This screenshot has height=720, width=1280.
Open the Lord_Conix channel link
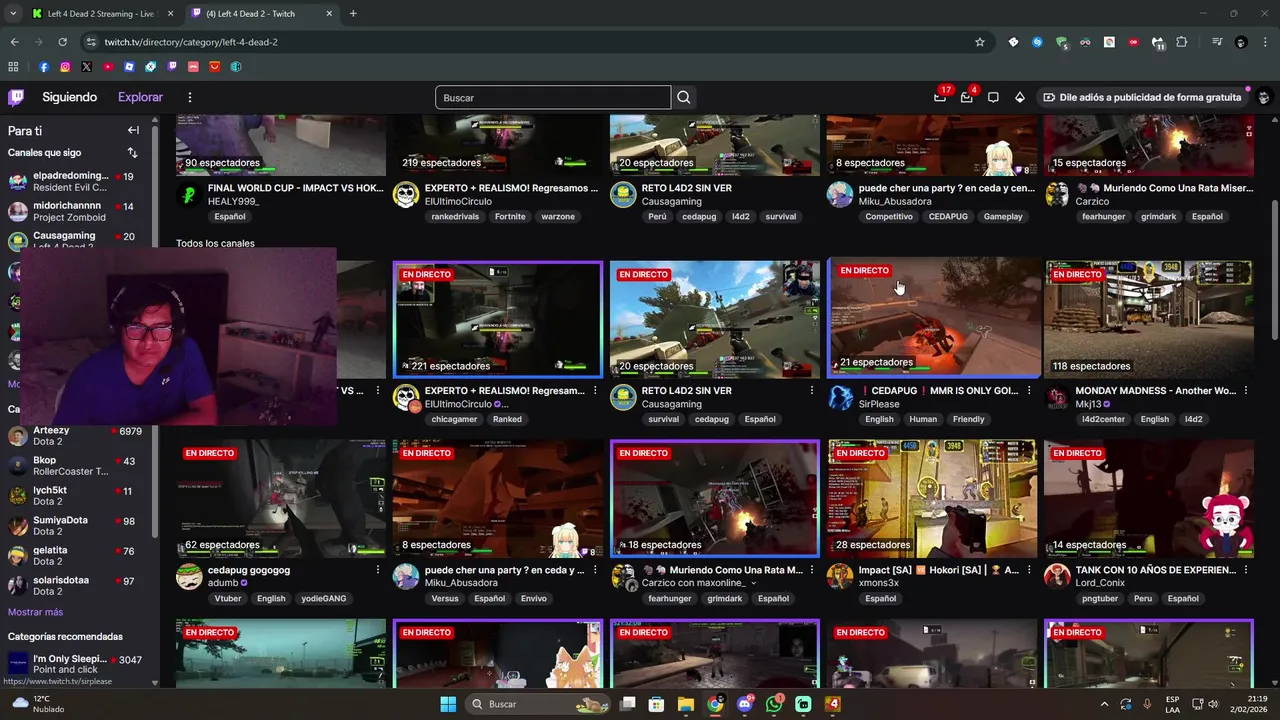(1100, 583)
